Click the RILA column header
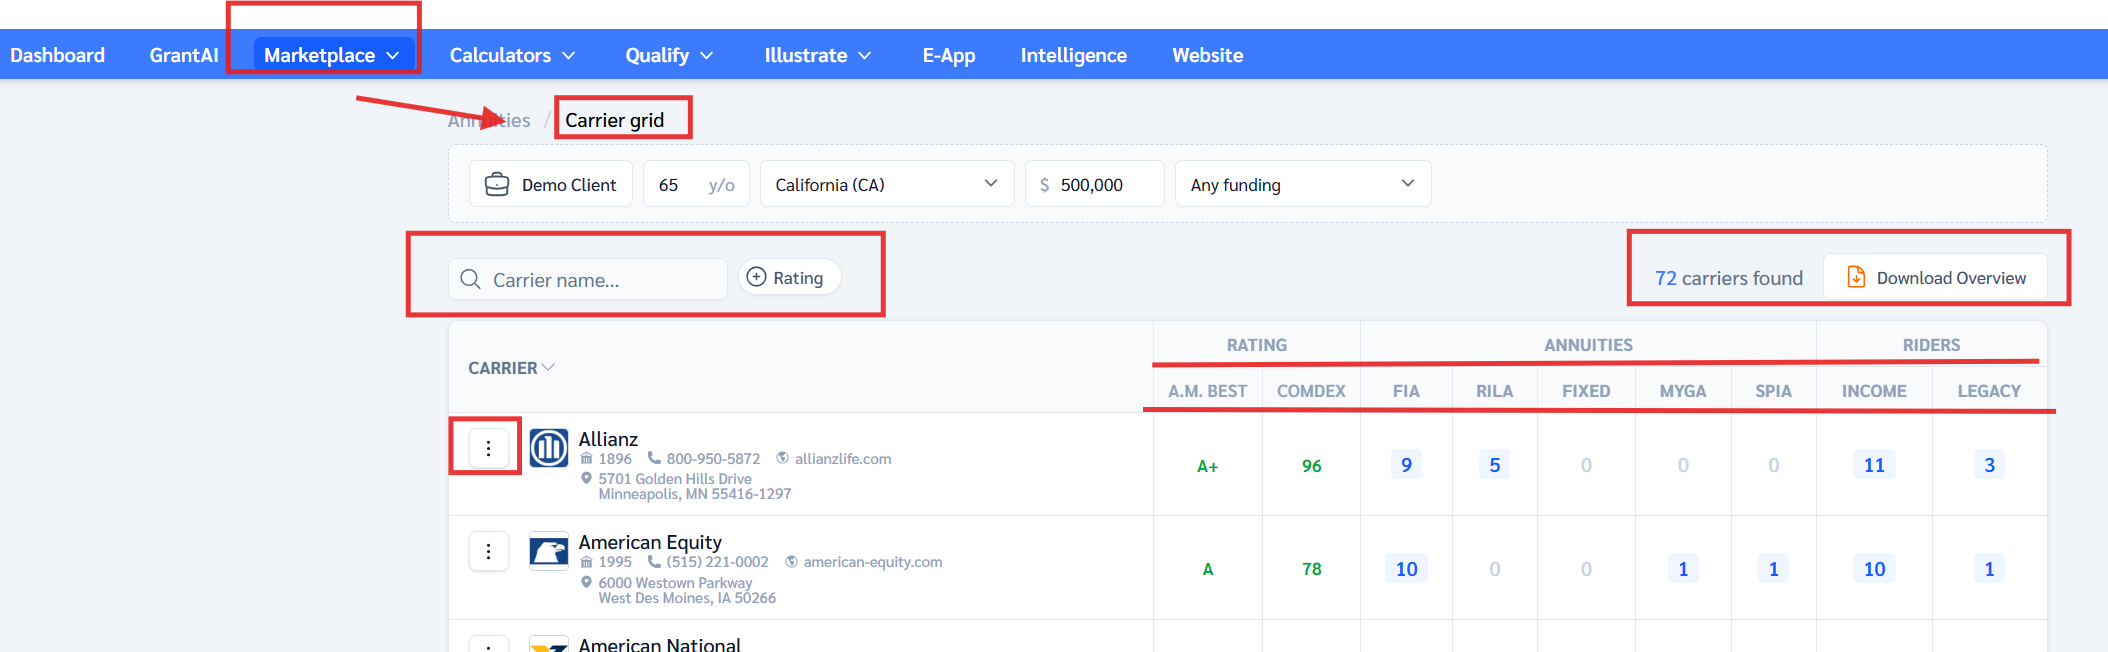This screenshot has height=652, width=2108. click(1494, 391)
